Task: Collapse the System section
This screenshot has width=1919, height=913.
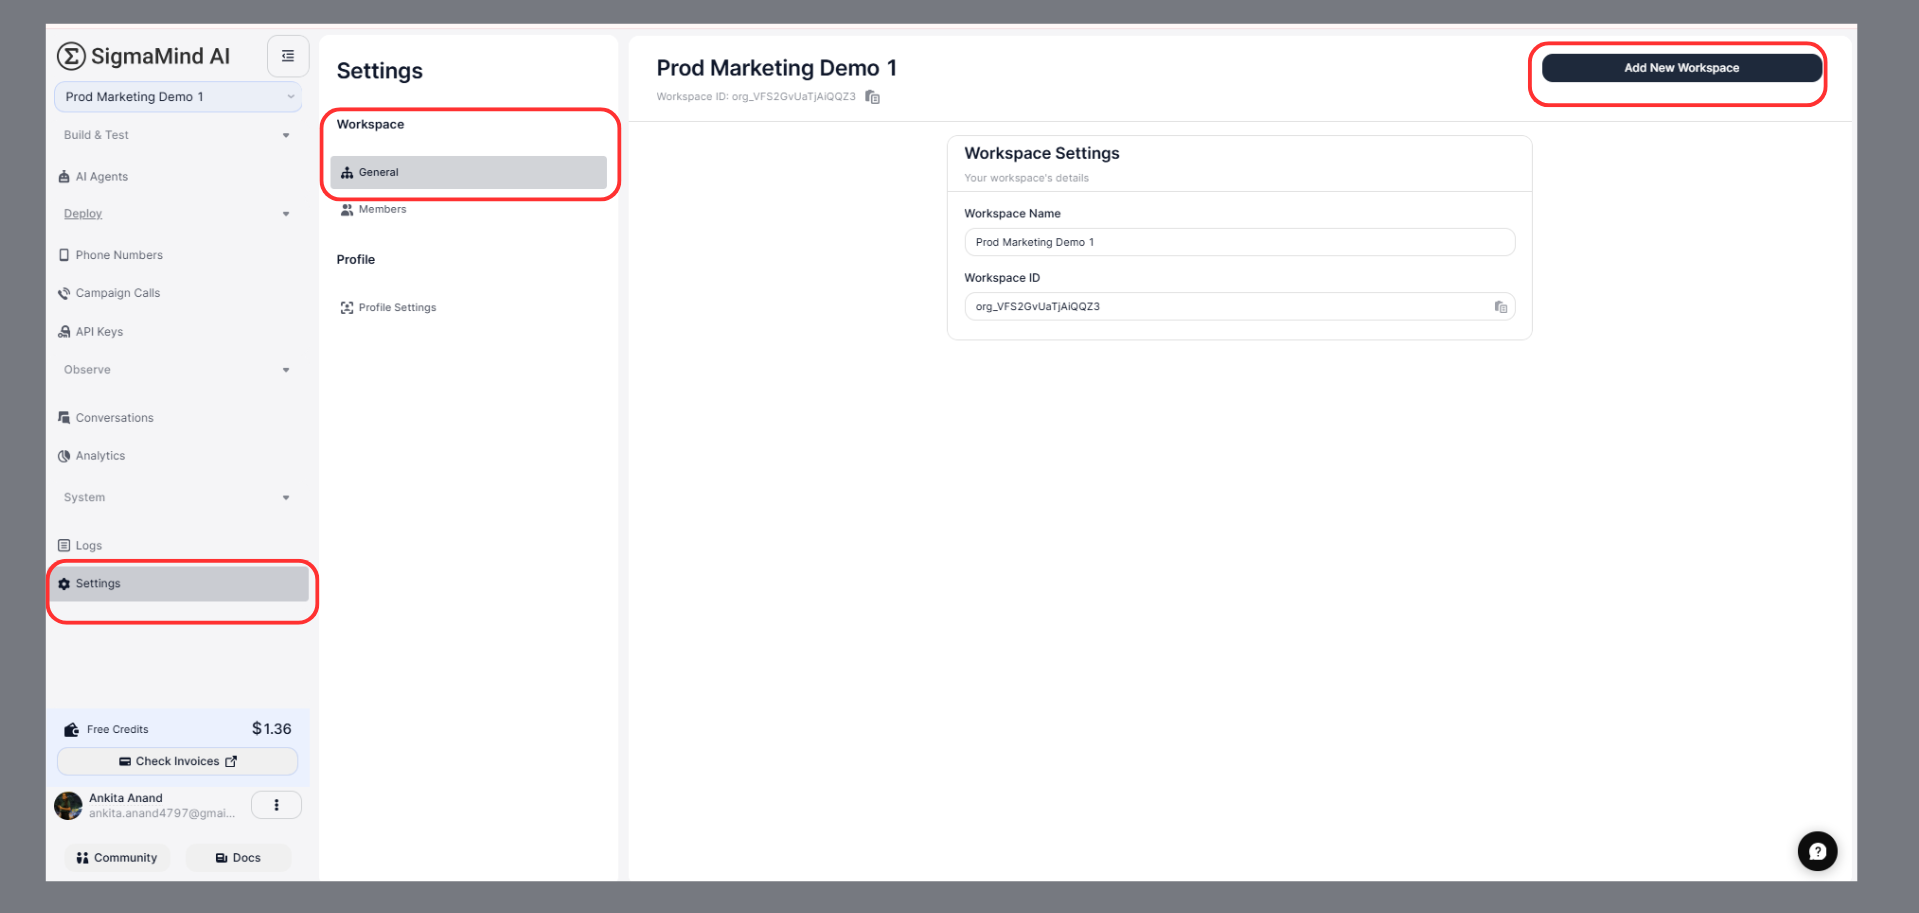Action: 286,498
